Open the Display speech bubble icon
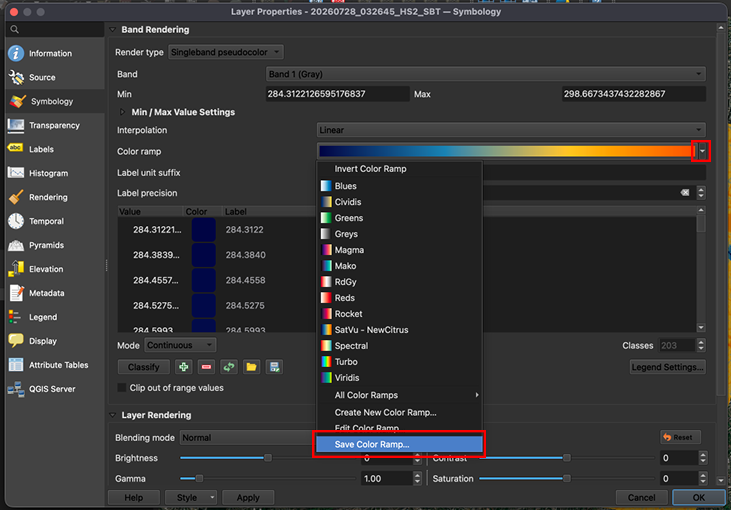732x510 pixels. 16,340
